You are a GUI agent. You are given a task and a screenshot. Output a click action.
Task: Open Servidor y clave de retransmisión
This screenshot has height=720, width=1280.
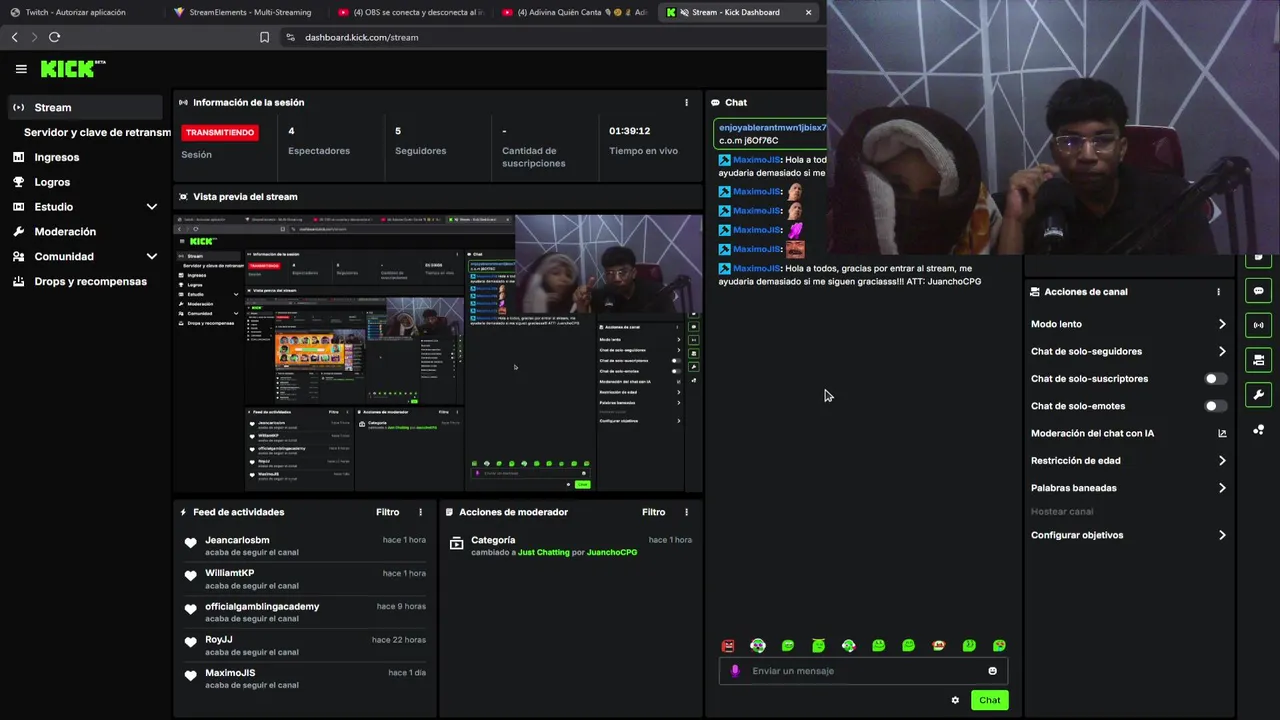point(97,132)
